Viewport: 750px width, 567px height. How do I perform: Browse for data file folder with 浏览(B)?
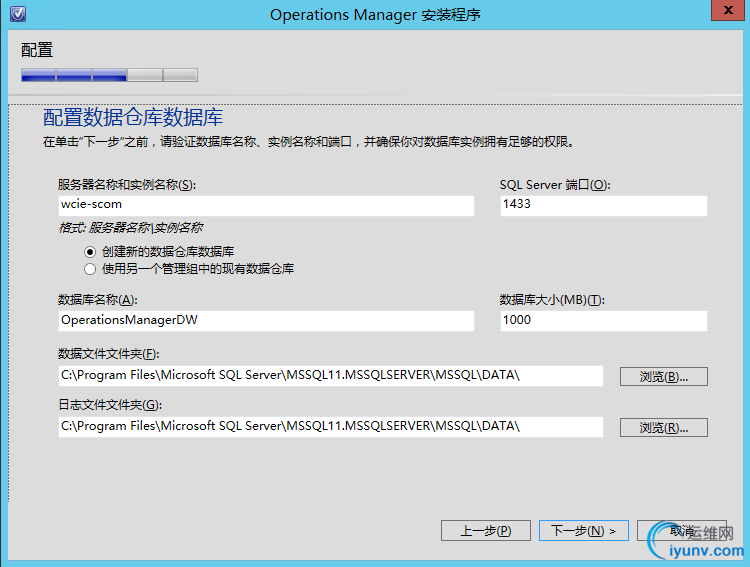coord(664,377)
